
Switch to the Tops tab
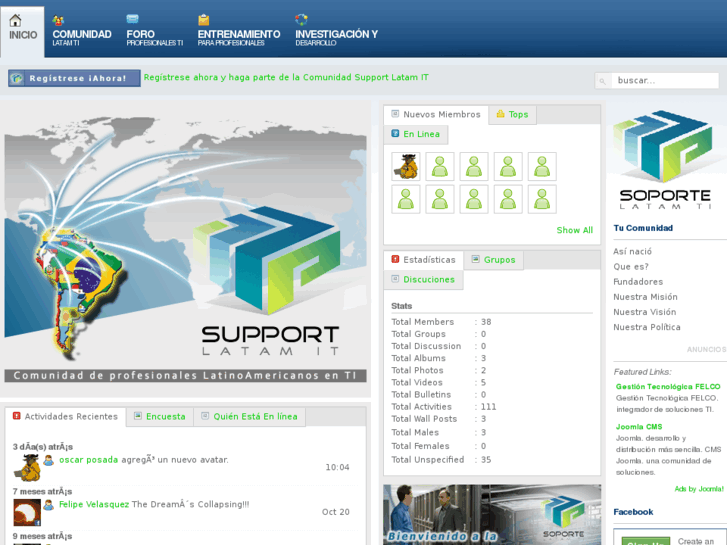(x=512, y=115)
